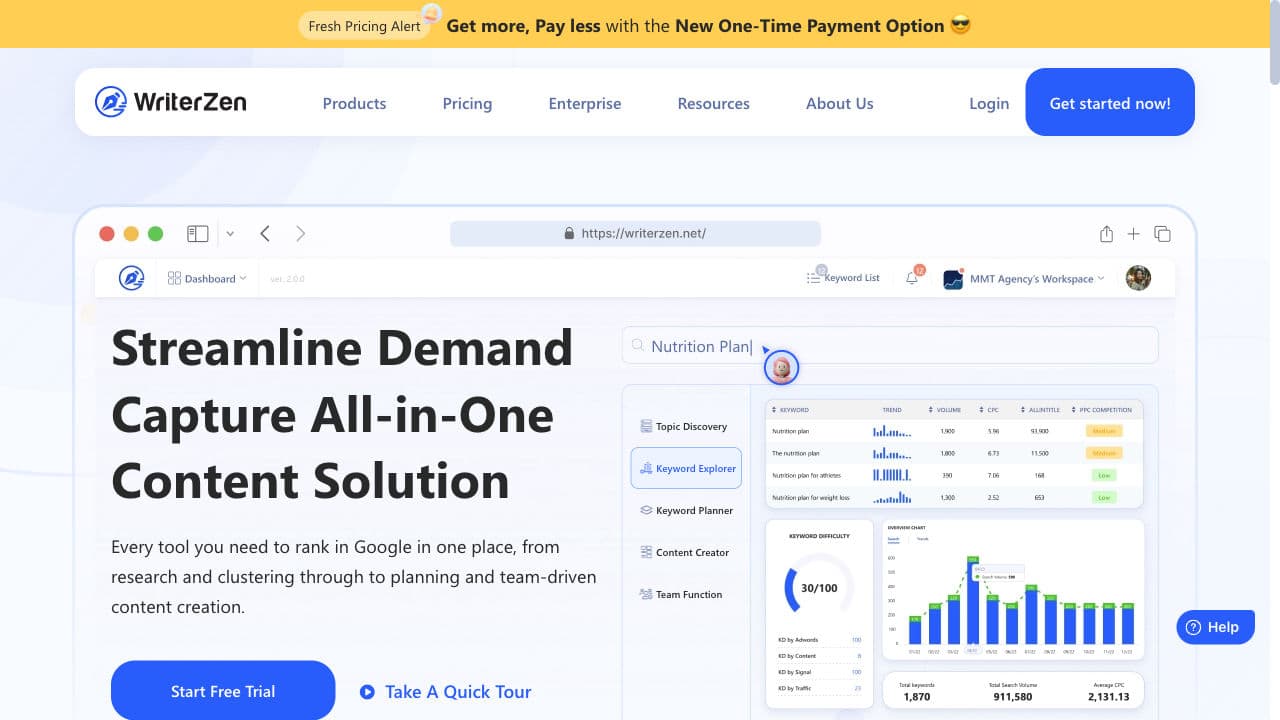The image size is (1280, 720).
Task: Click the writerzen.net address bar
Action: [x=635, y=233]
